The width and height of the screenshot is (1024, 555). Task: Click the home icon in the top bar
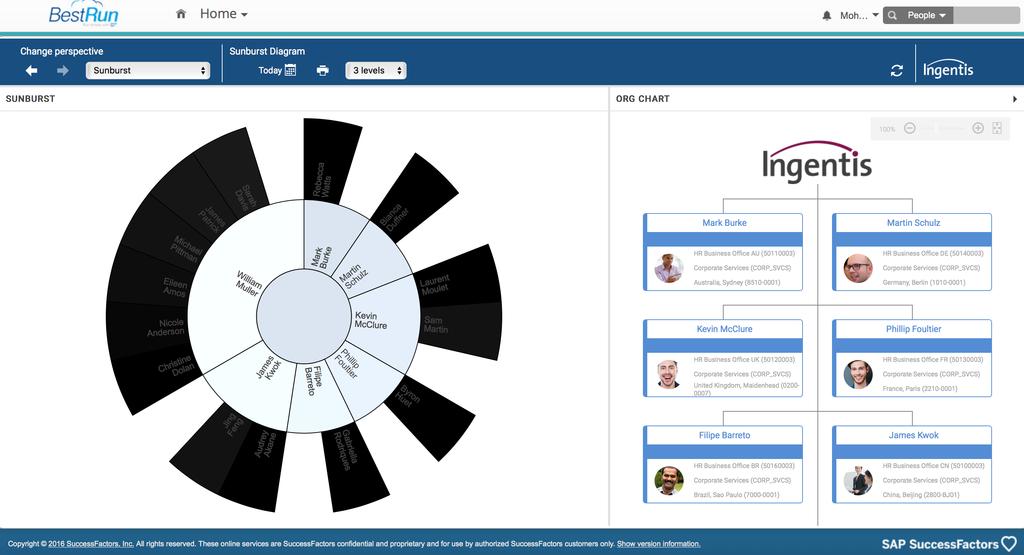click(x=181, y=14)
